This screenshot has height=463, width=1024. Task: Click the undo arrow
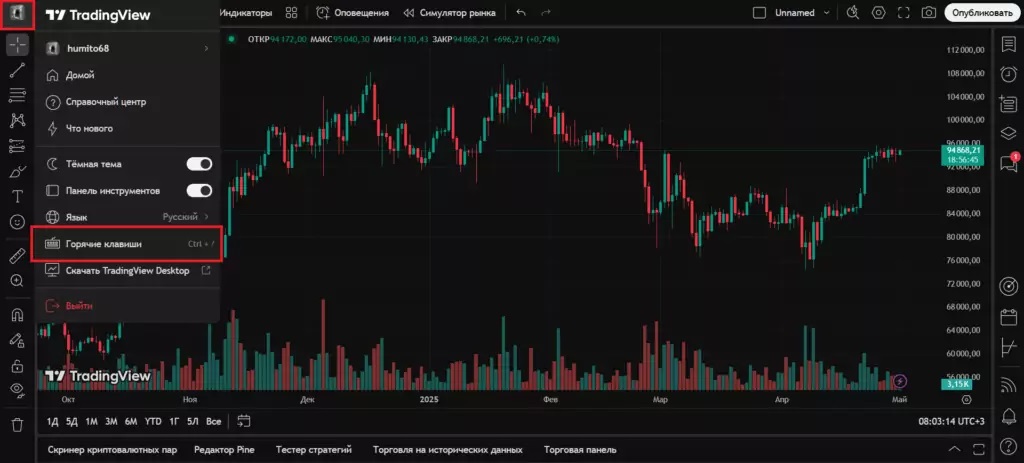520,13
